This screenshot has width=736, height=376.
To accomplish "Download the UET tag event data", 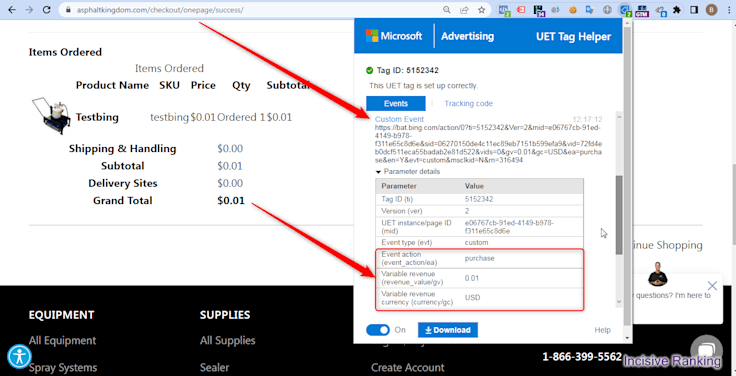I will click(x=448, y=330).
